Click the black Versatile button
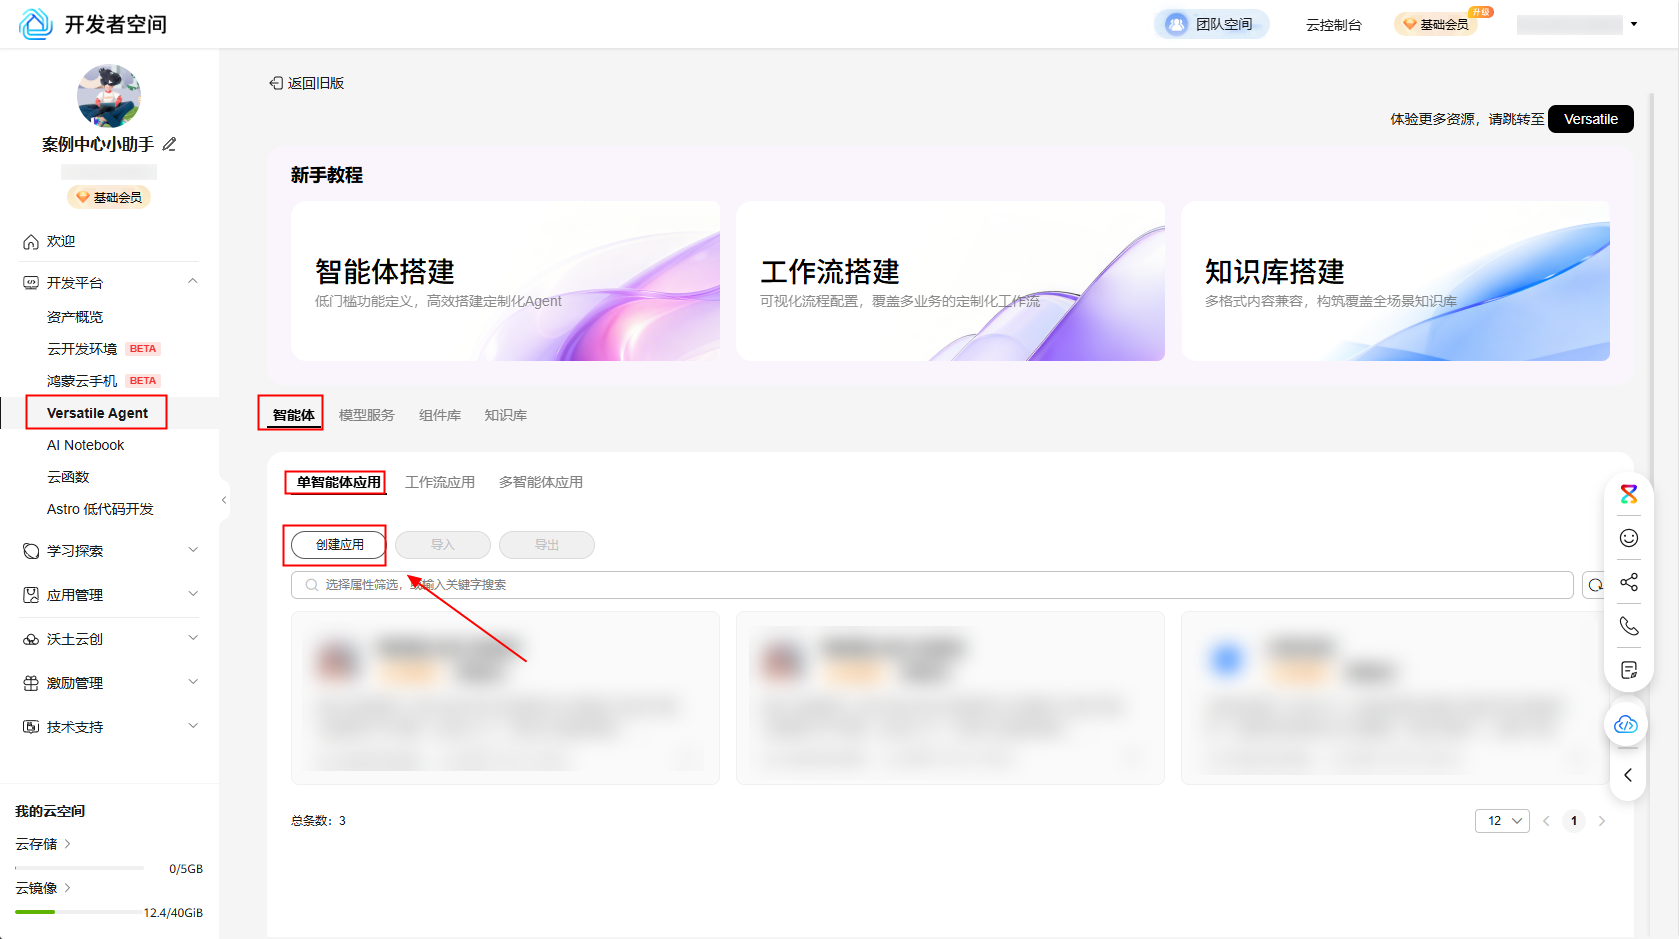 (1591, 119)
